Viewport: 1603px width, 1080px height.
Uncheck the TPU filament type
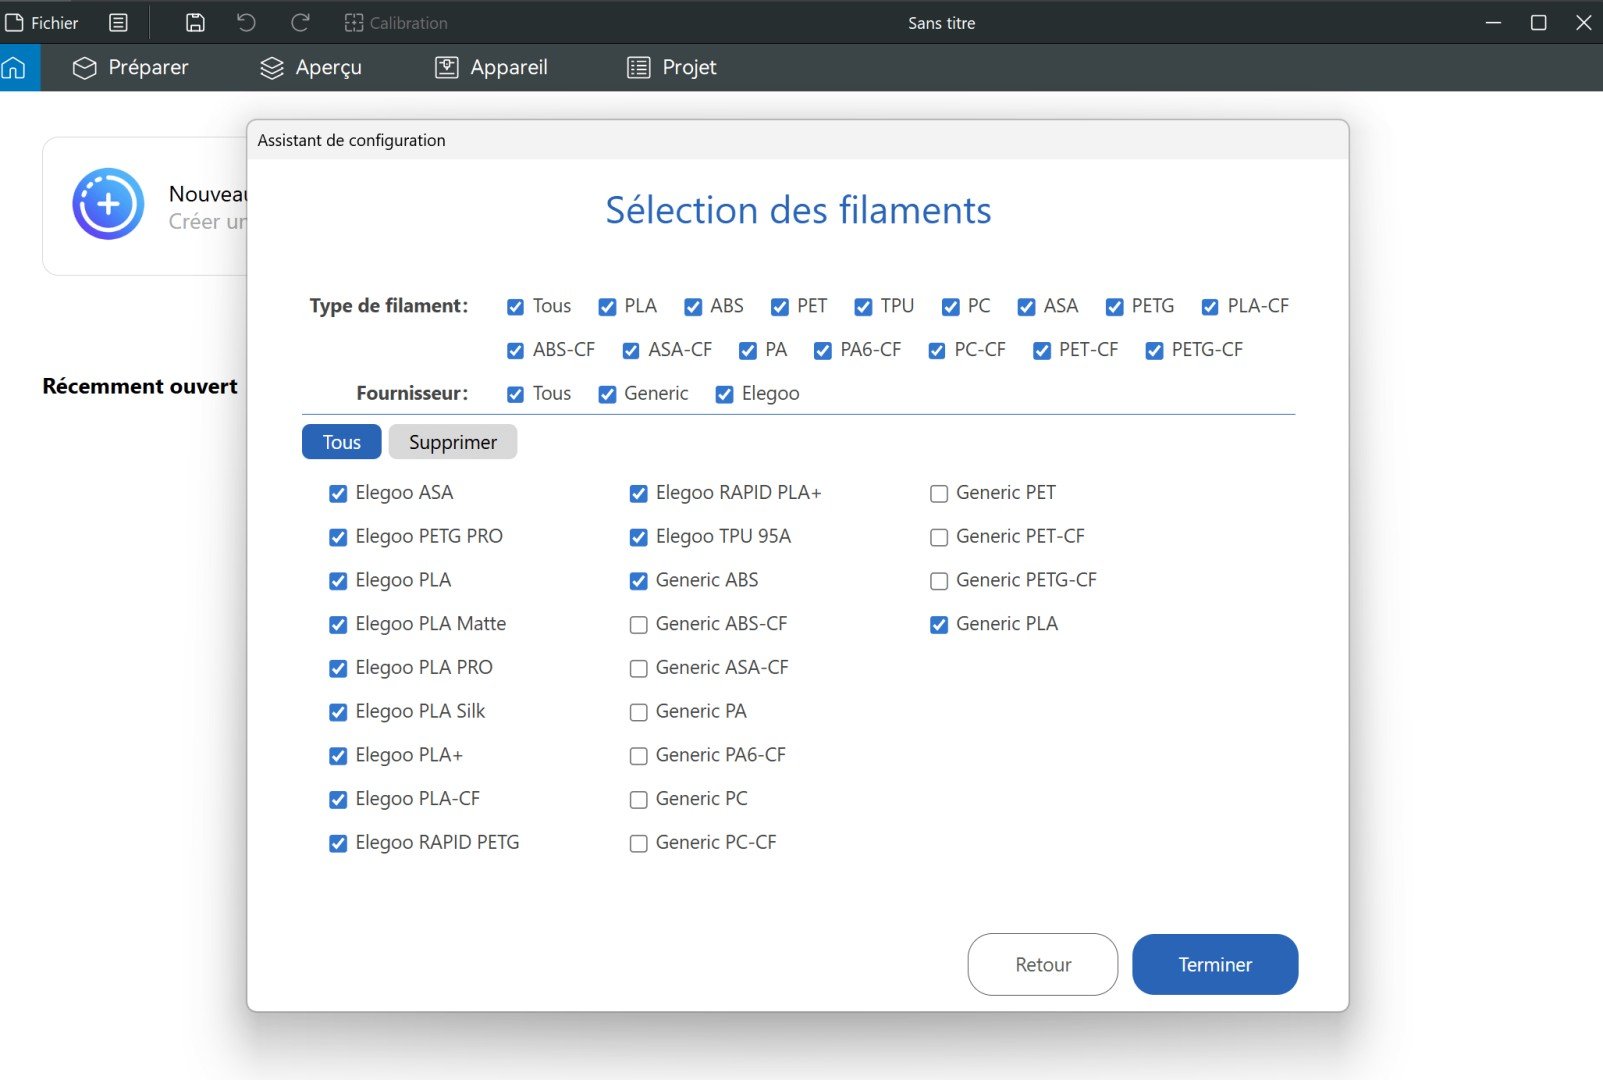tap(863, 307)
